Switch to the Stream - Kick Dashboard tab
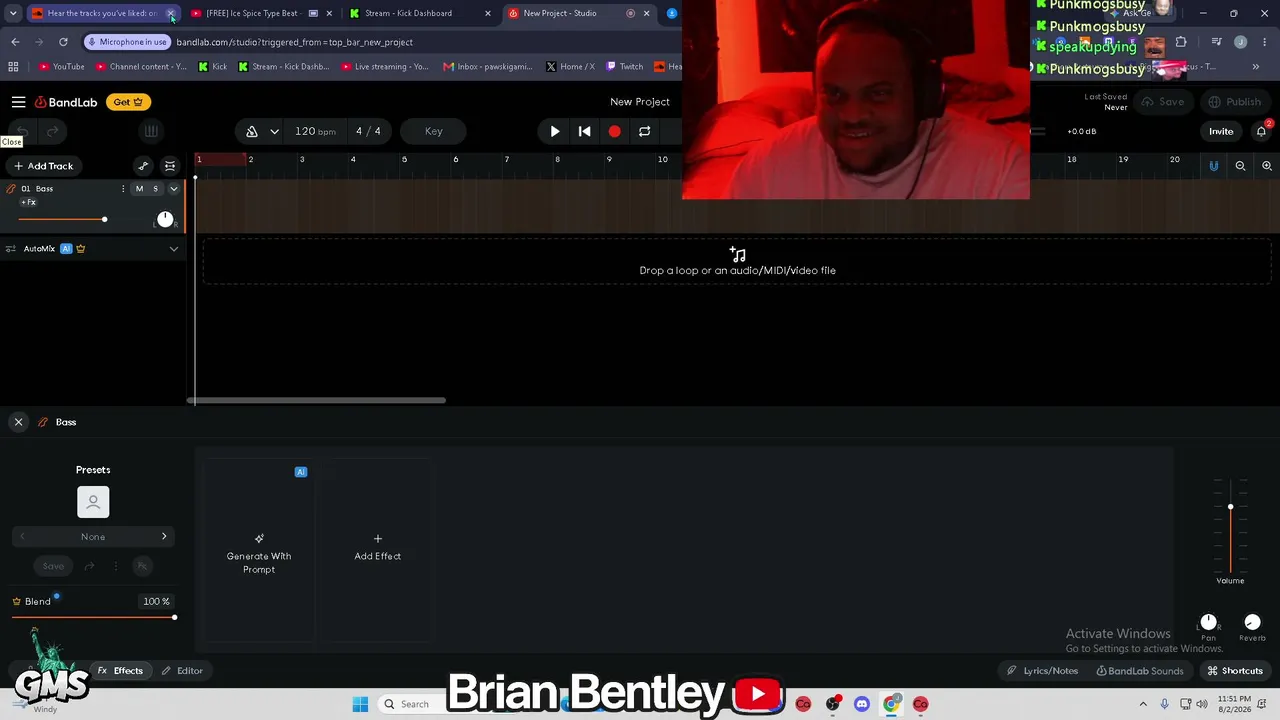Screen dimensions: 1280x720 point(420,13)
